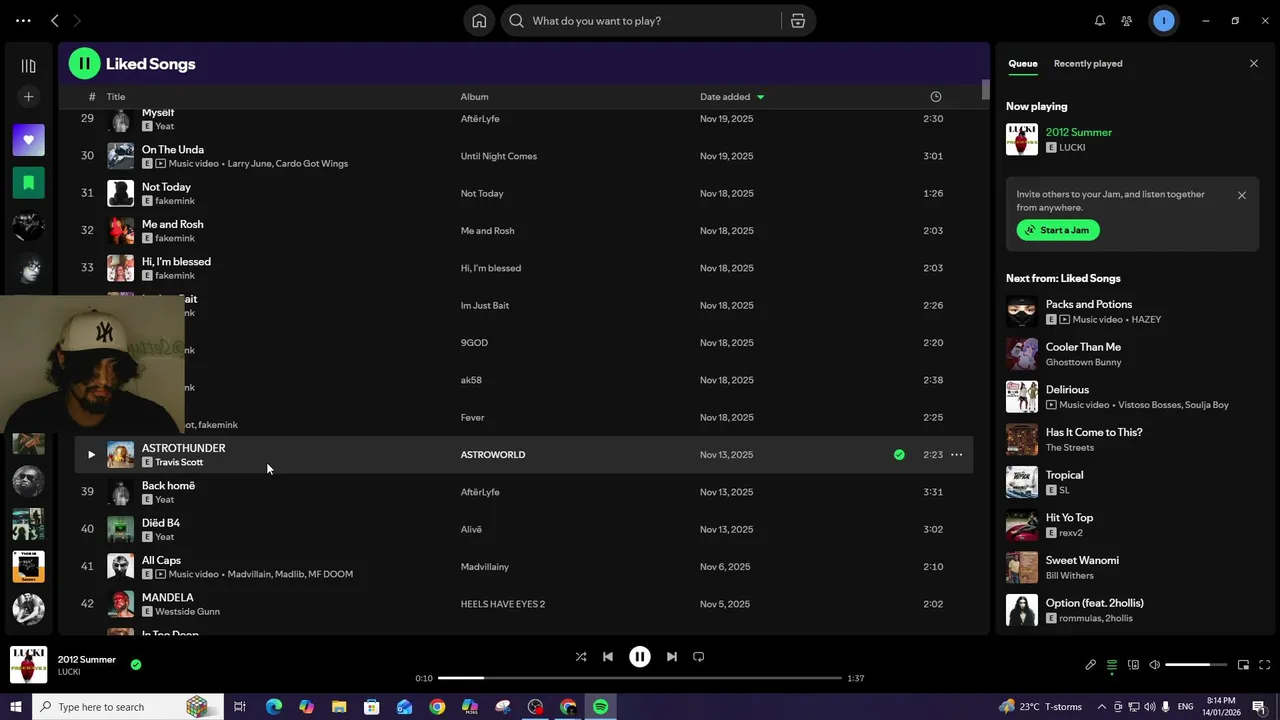Open Liked Songs heart in sidebar
Image resolution: width=1280 pixels, height=720 pixels.
[28, 140]
